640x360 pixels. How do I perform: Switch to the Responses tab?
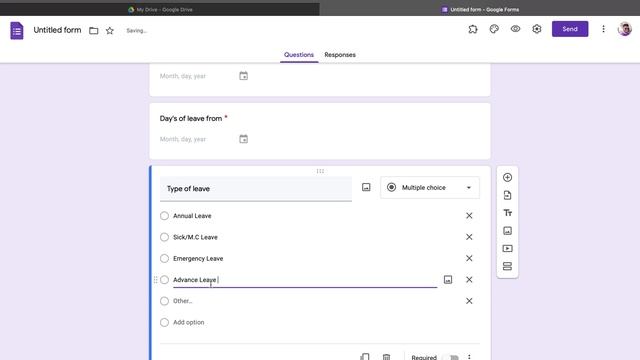tap(340, 55)
